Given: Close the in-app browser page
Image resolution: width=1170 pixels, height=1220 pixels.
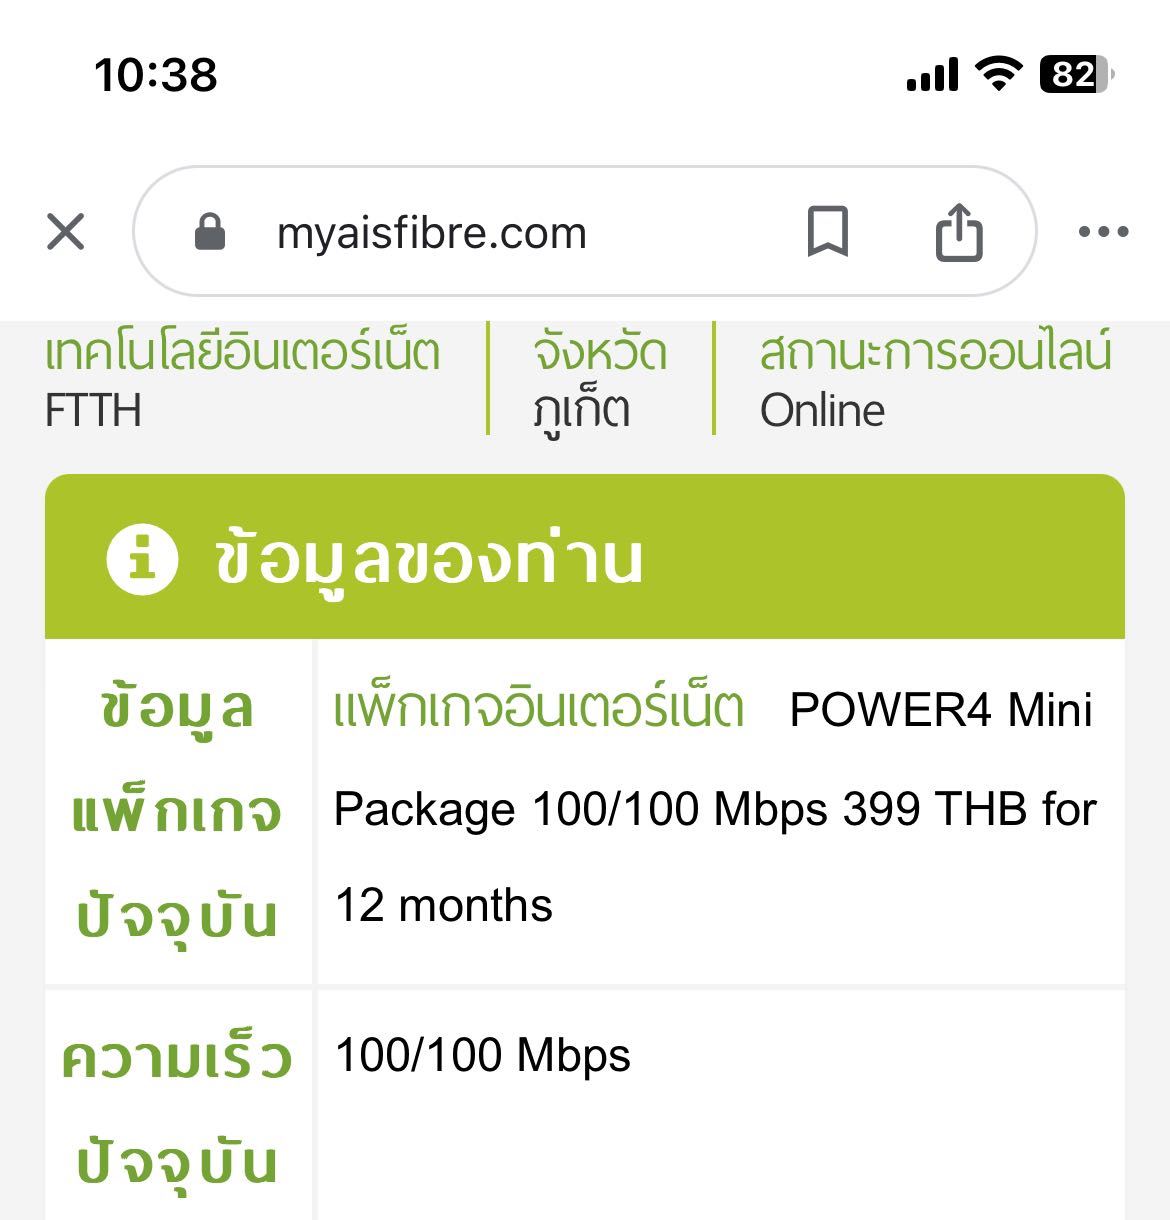Looking at the screenshot, I should coord(66,232).
